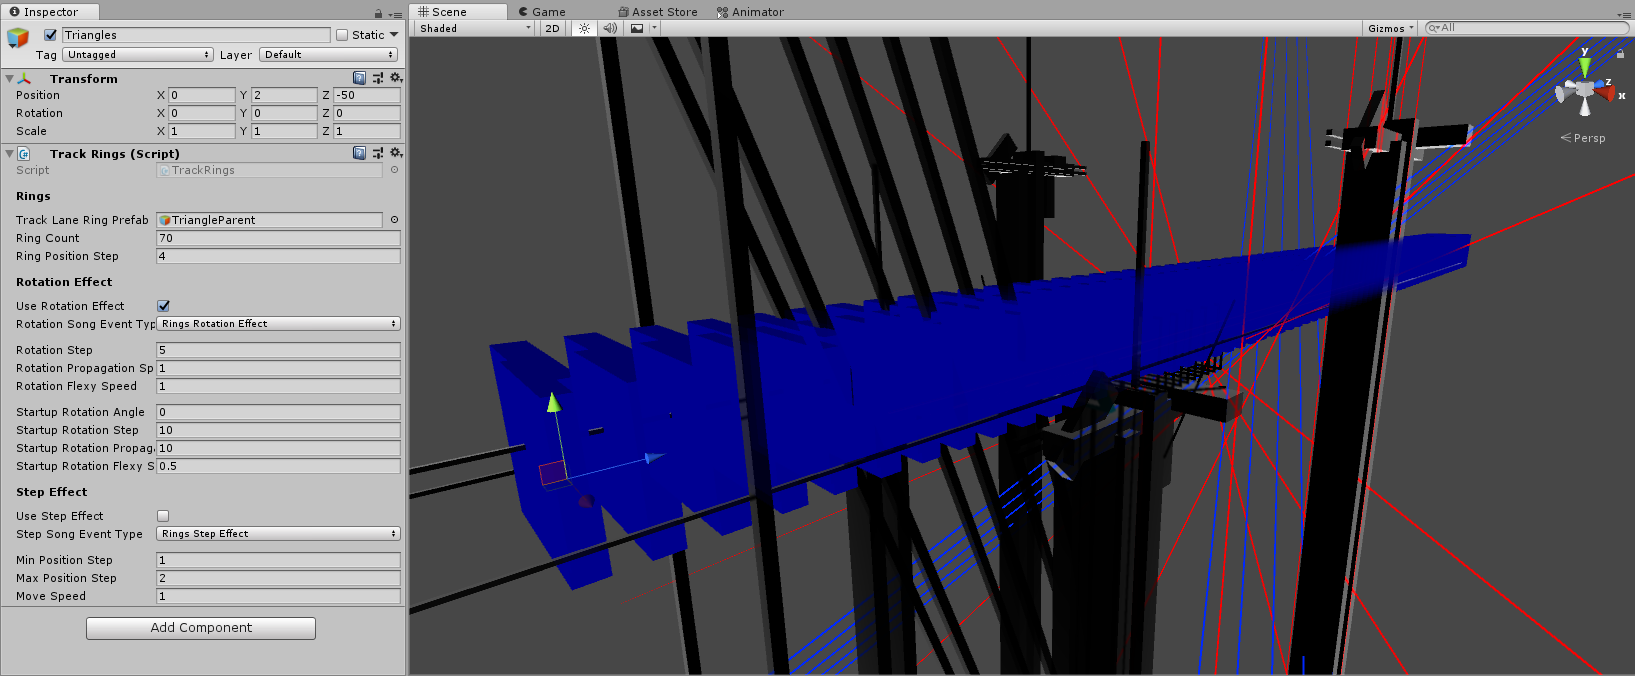
Task: Open Track Rings script gear menu
Action: coord(396,153)
